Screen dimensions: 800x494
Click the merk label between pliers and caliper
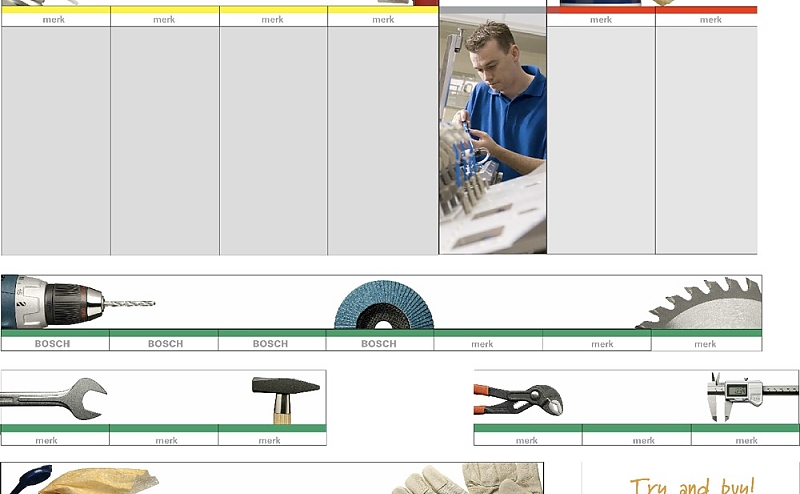[643, 440]
